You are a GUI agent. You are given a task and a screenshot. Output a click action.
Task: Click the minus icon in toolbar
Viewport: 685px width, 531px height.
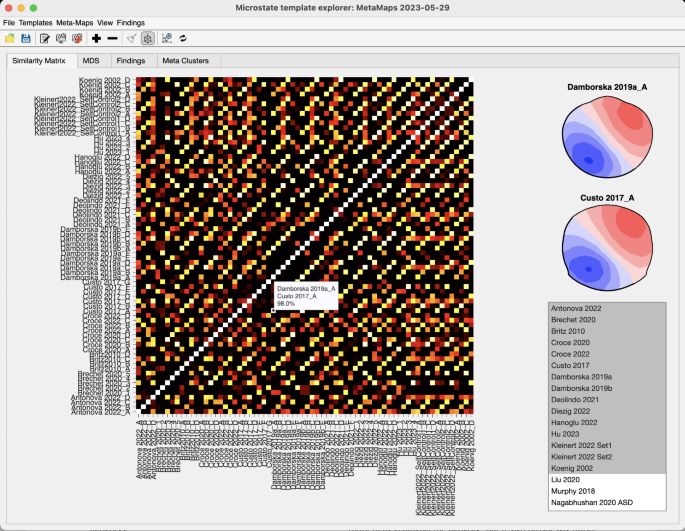pyautogui.click(x=112, y=38)
